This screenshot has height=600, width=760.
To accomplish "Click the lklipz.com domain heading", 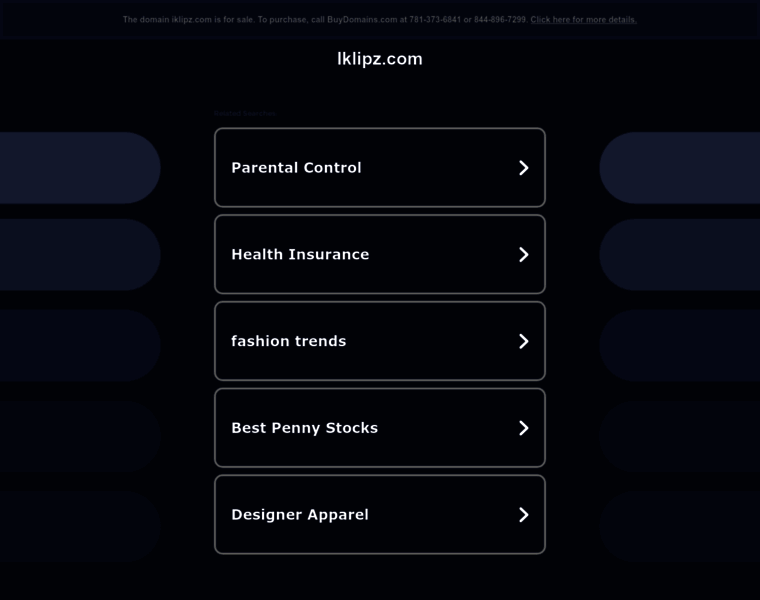I will click(x=380, y=59).
